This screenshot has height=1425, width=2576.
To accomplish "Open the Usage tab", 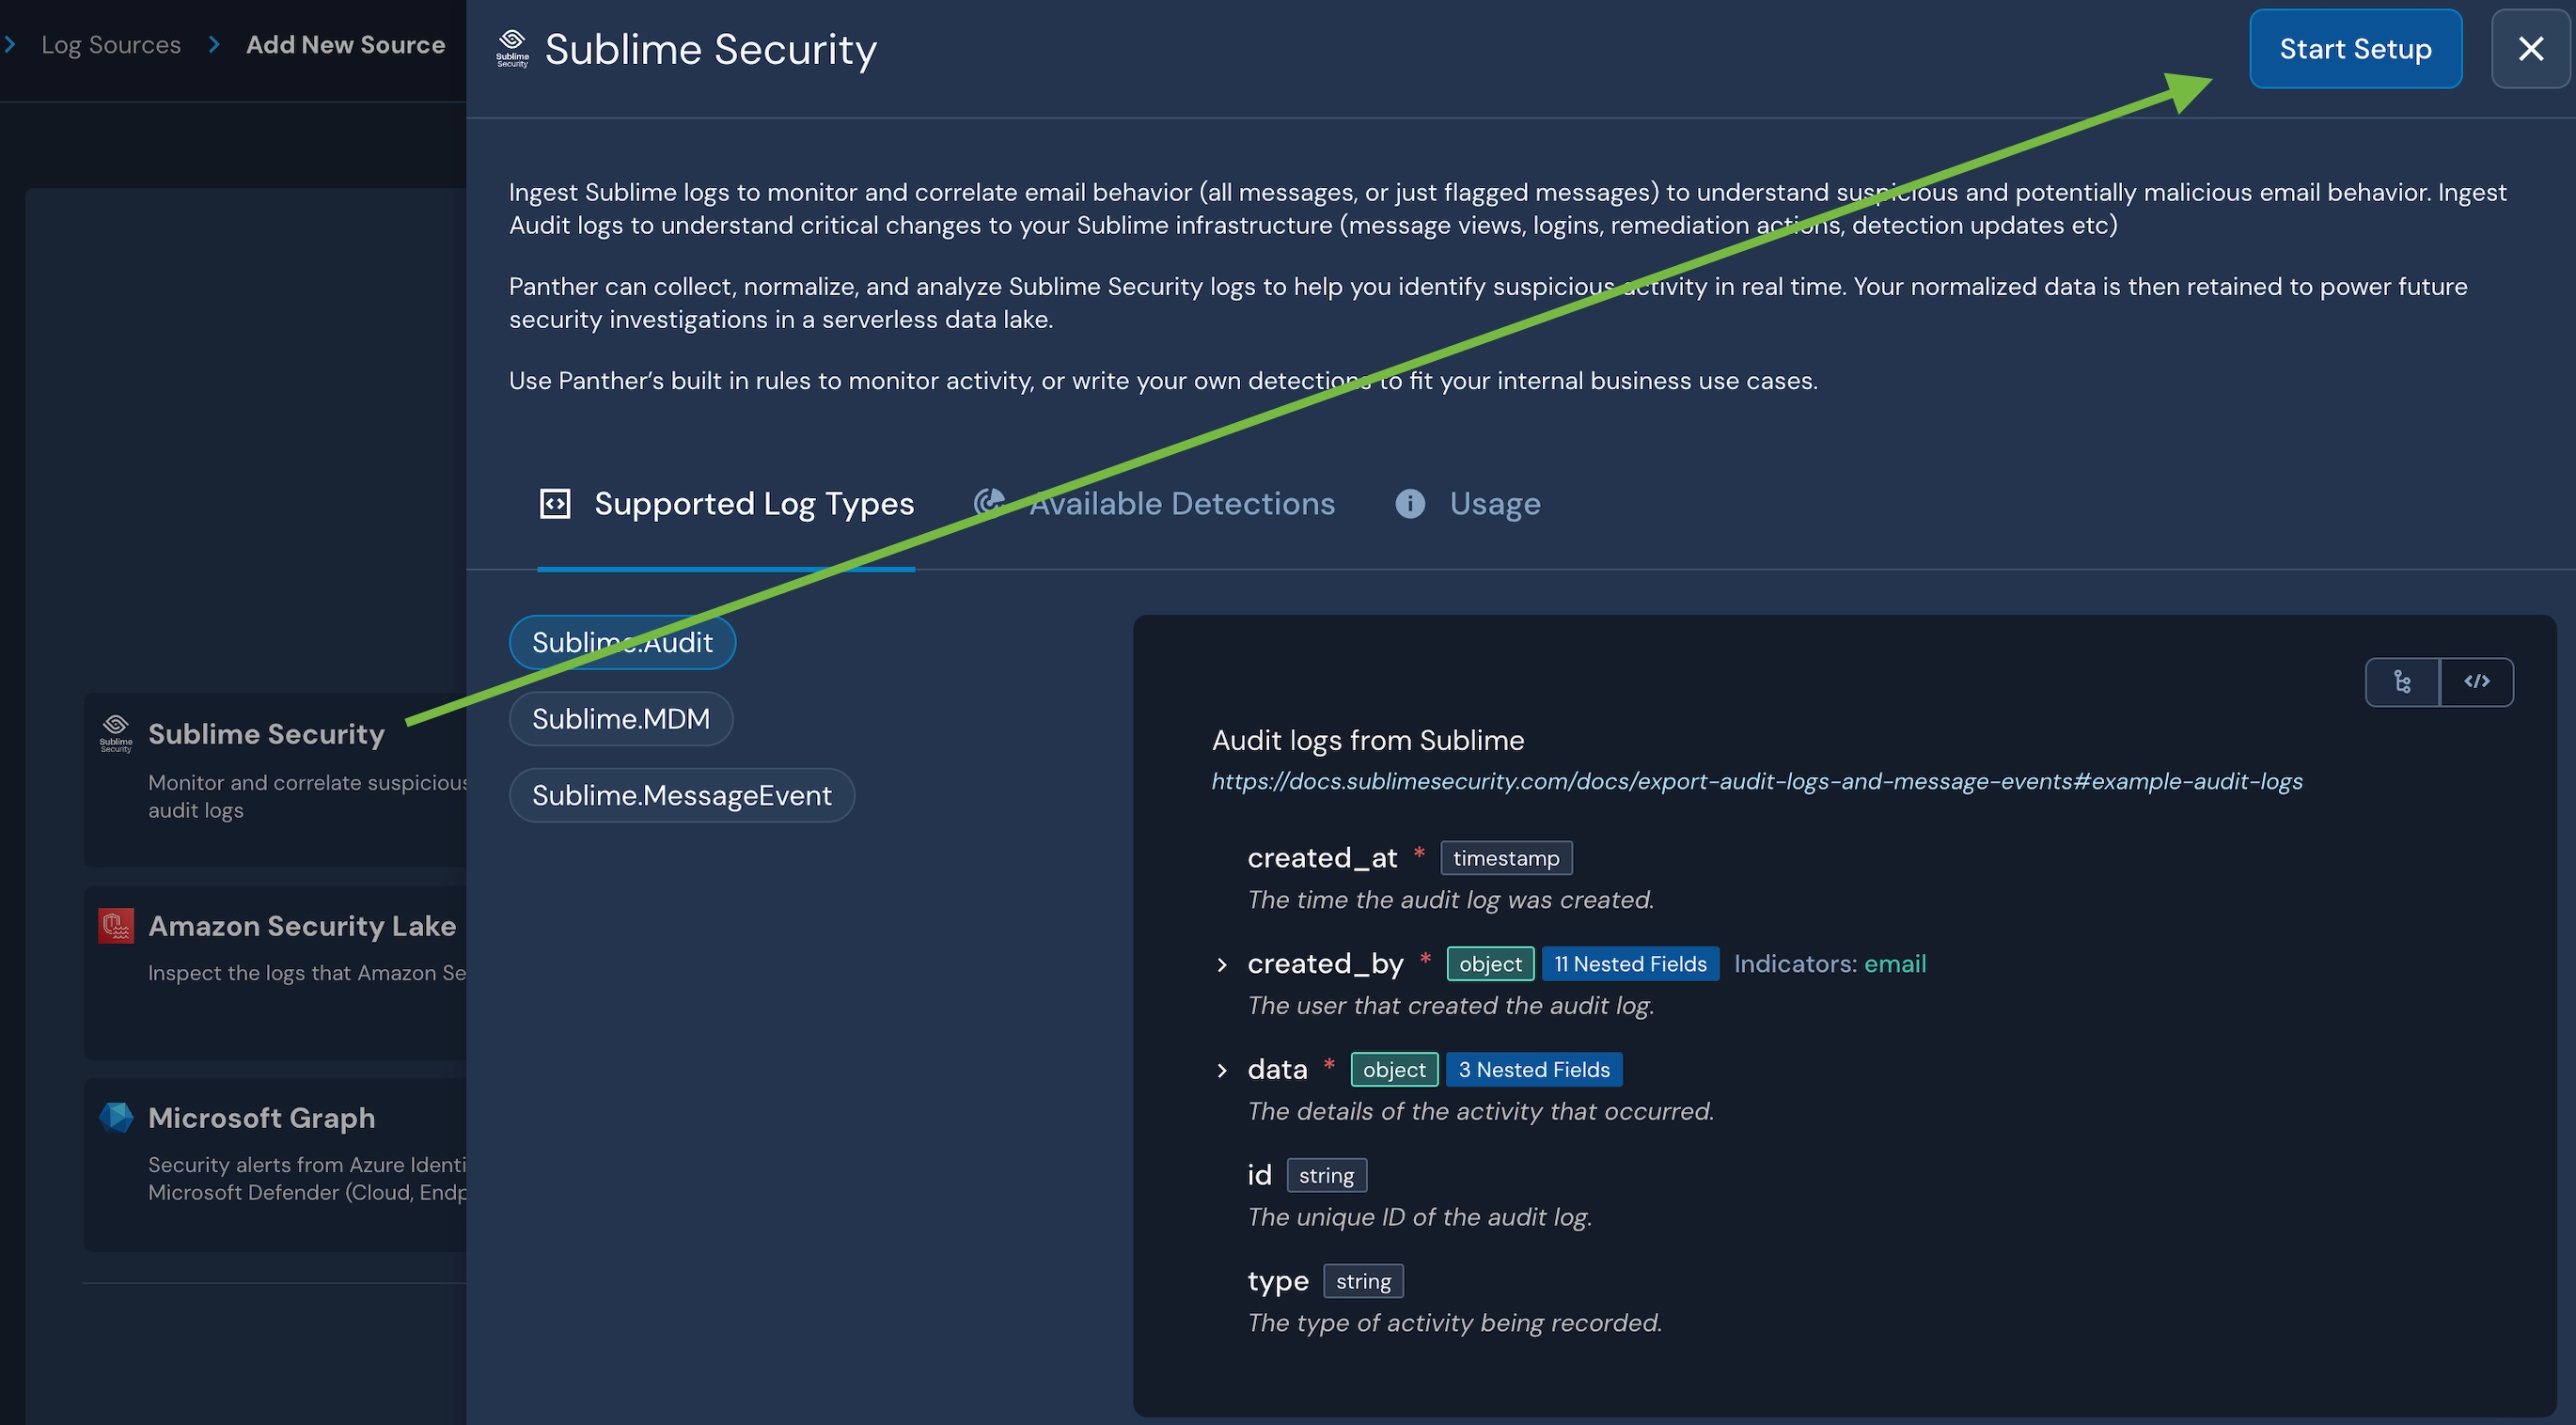I will 1494,503.
